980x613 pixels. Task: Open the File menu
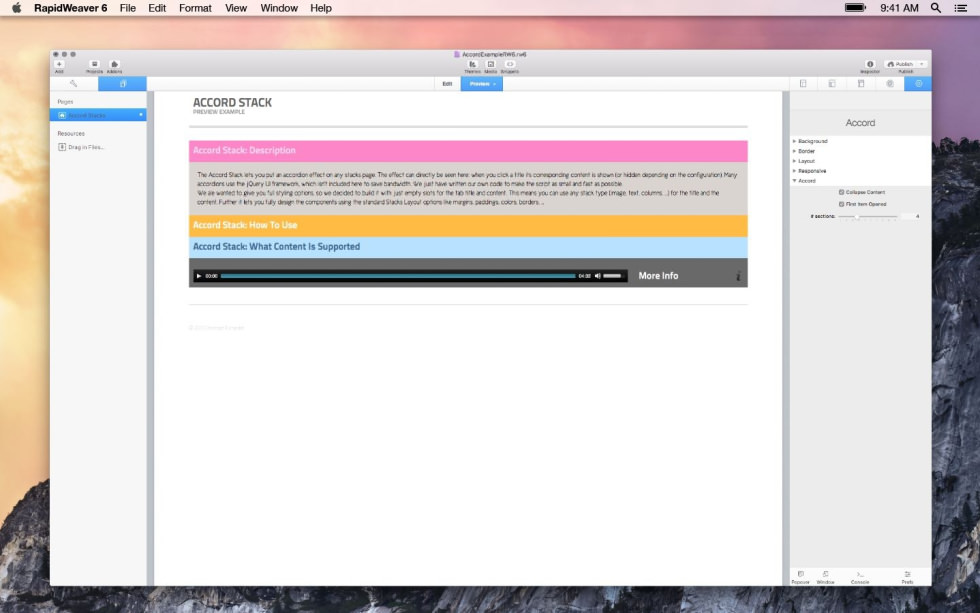click(x=128, y=8)
